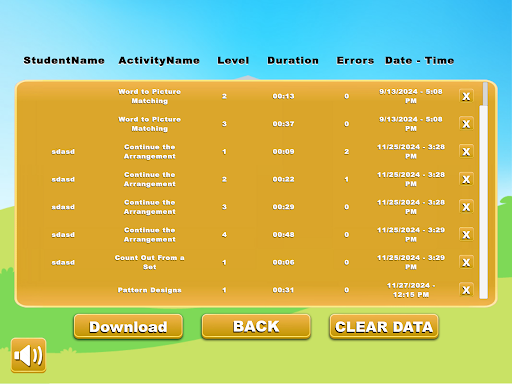Select the duration value 00:13
Screen dimensions: 512x384
[283, 96]
